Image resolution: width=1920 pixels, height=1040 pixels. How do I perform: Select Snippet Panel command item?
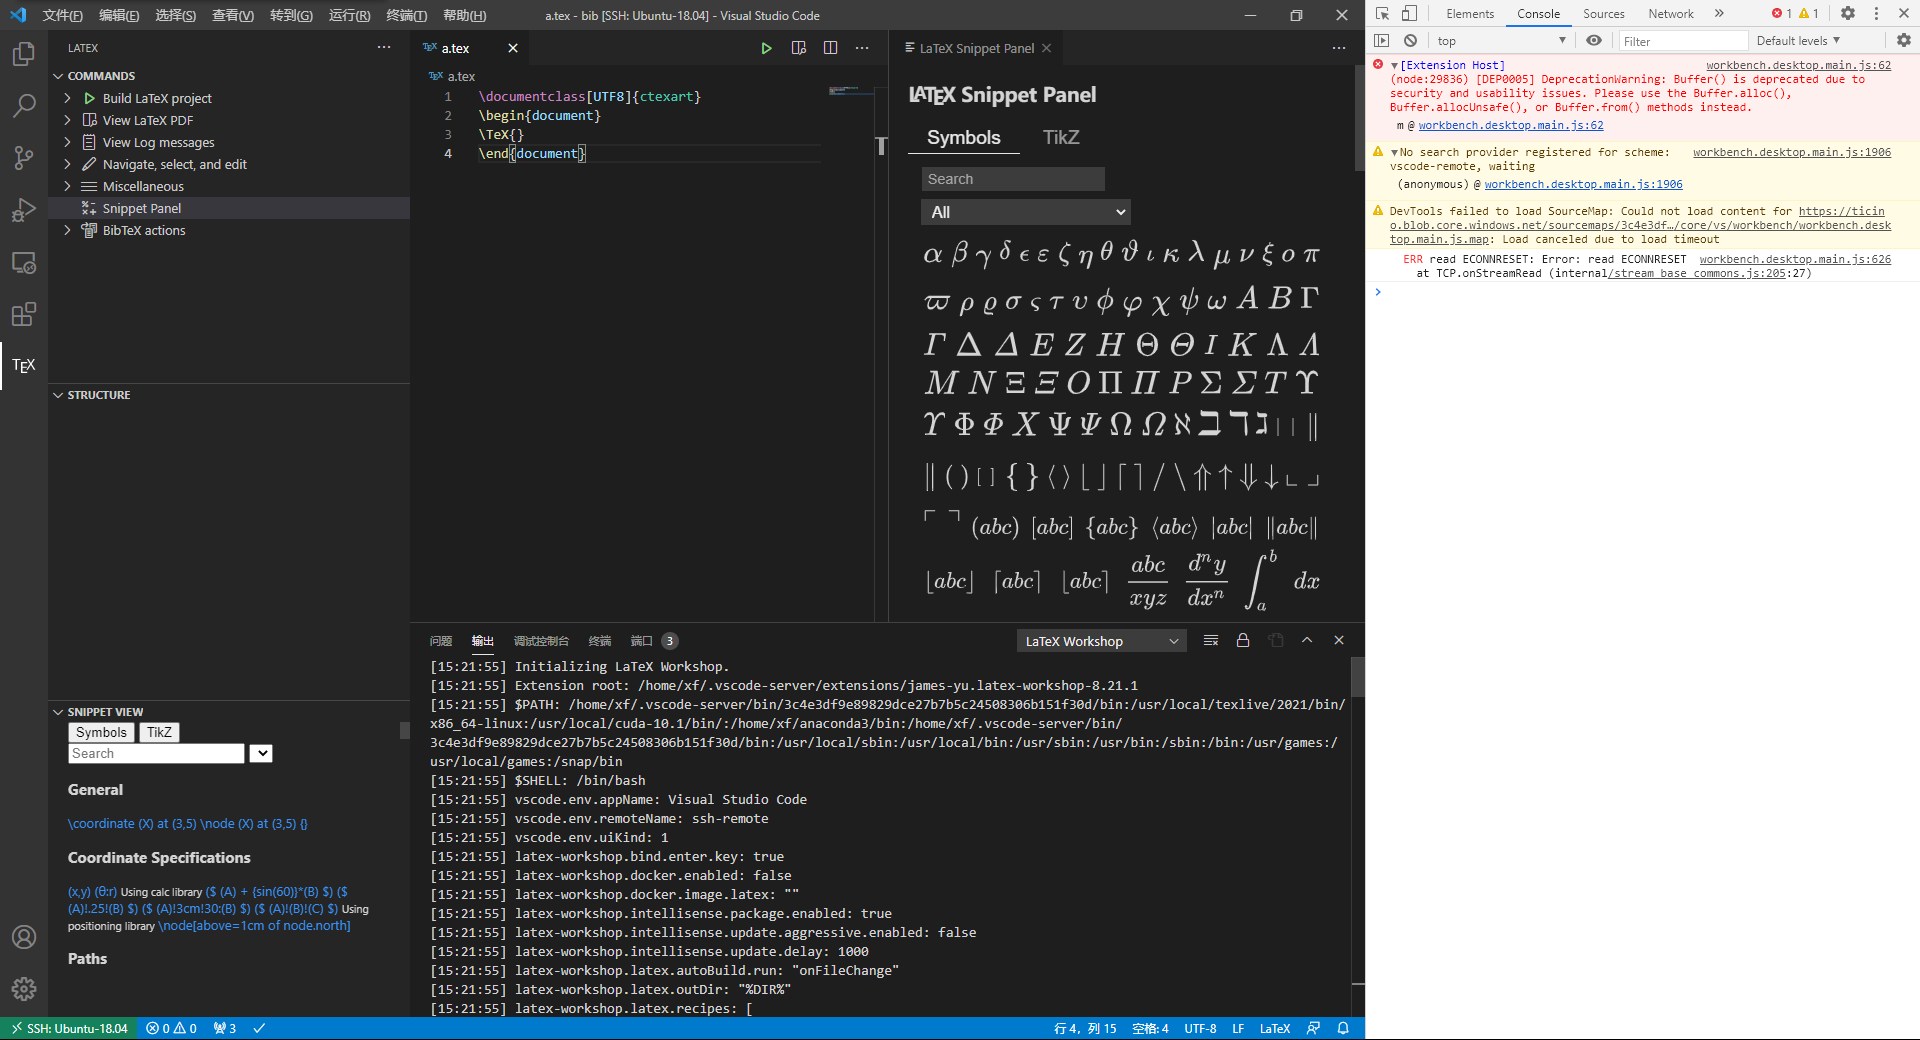(x=229, y=208)
